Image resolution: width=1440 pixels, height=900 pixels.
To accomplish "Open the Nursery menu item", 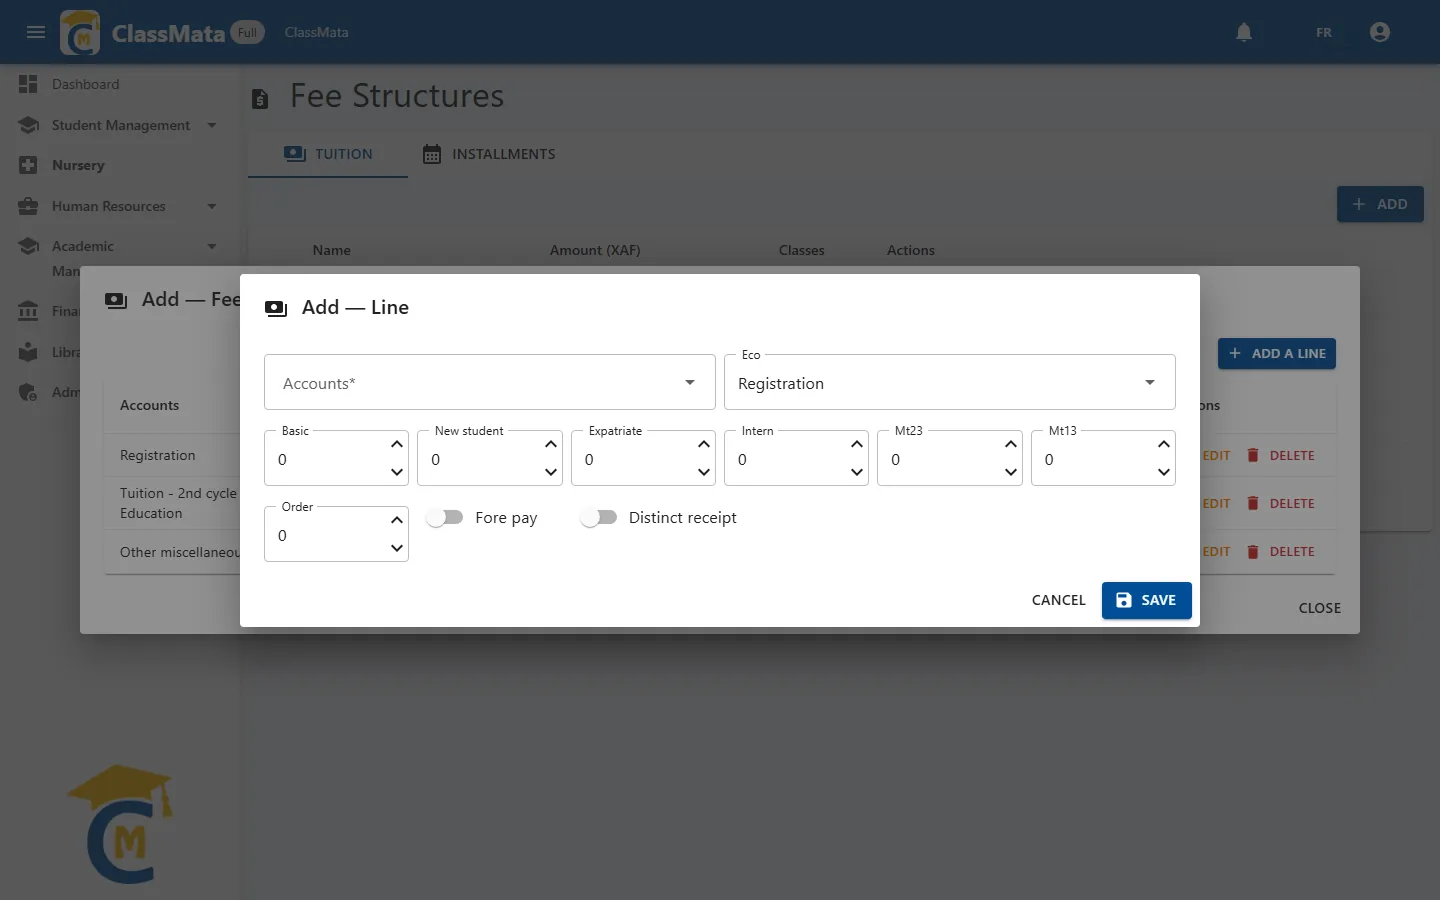I will pyautogui.click(x=78, y=165).
